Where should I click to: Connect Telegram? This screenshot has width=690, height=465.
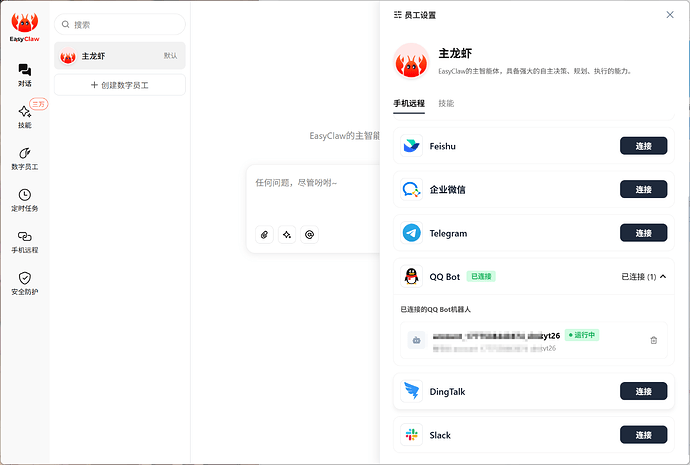click(x=643, y=233)
